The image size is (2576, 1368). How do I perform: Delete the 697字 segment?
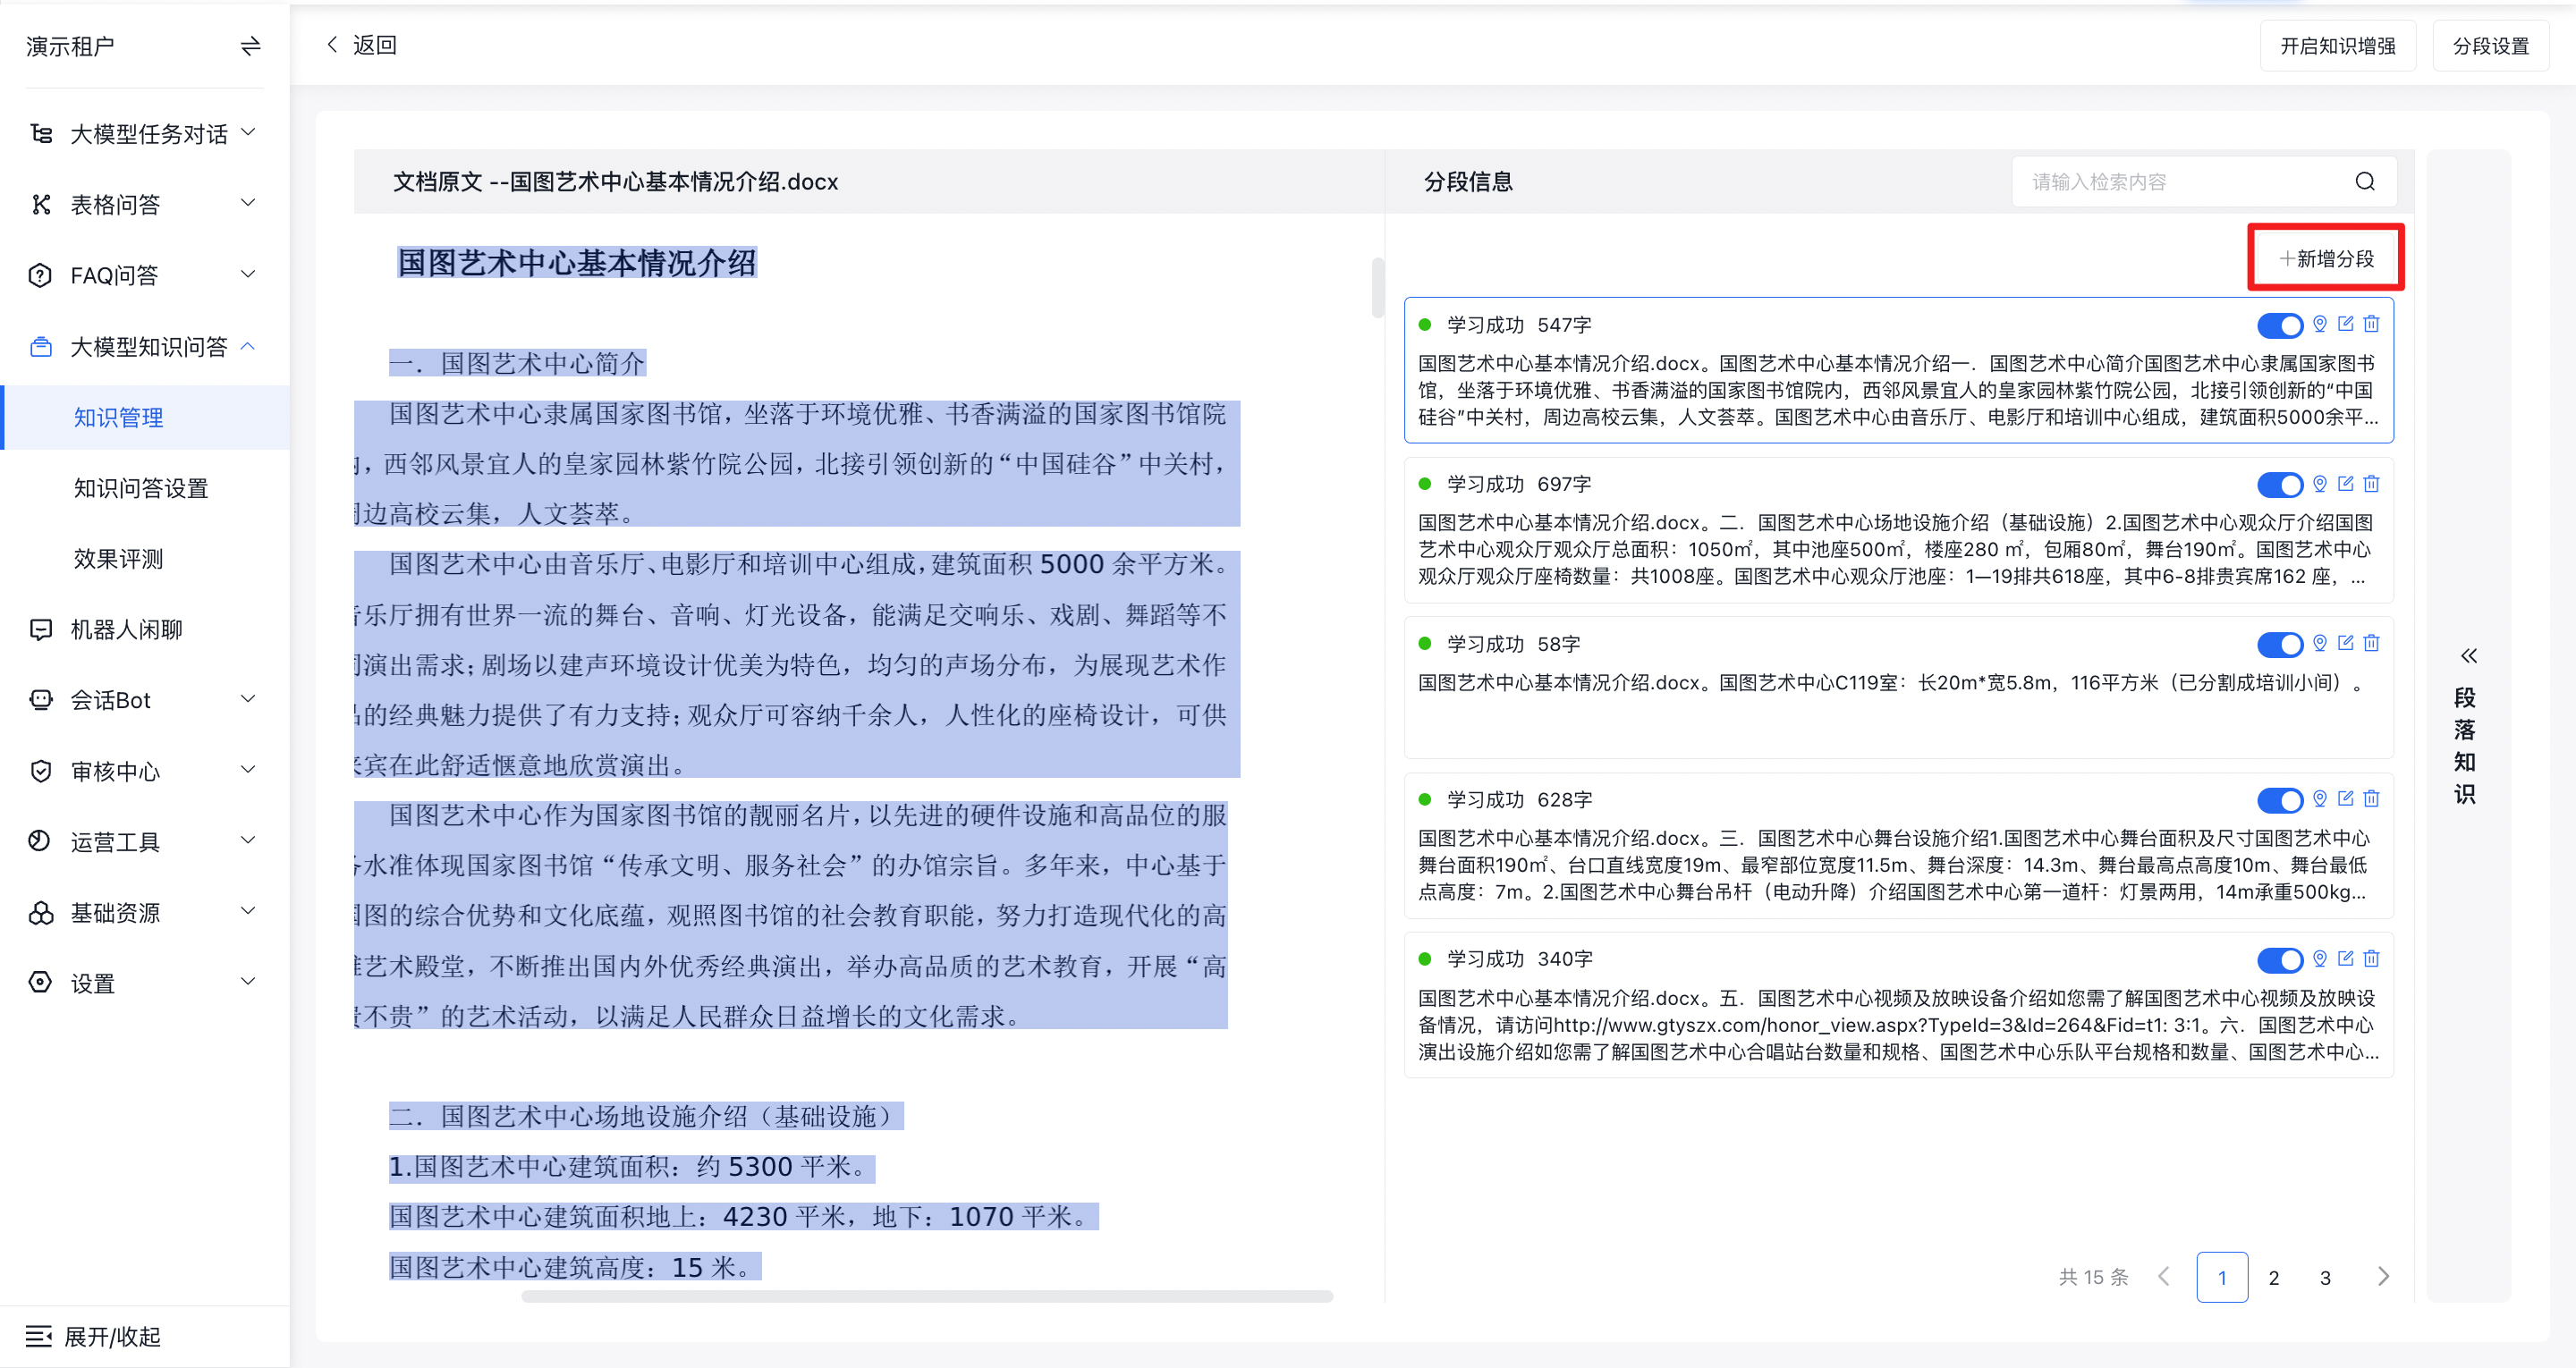coord(2371,484)
